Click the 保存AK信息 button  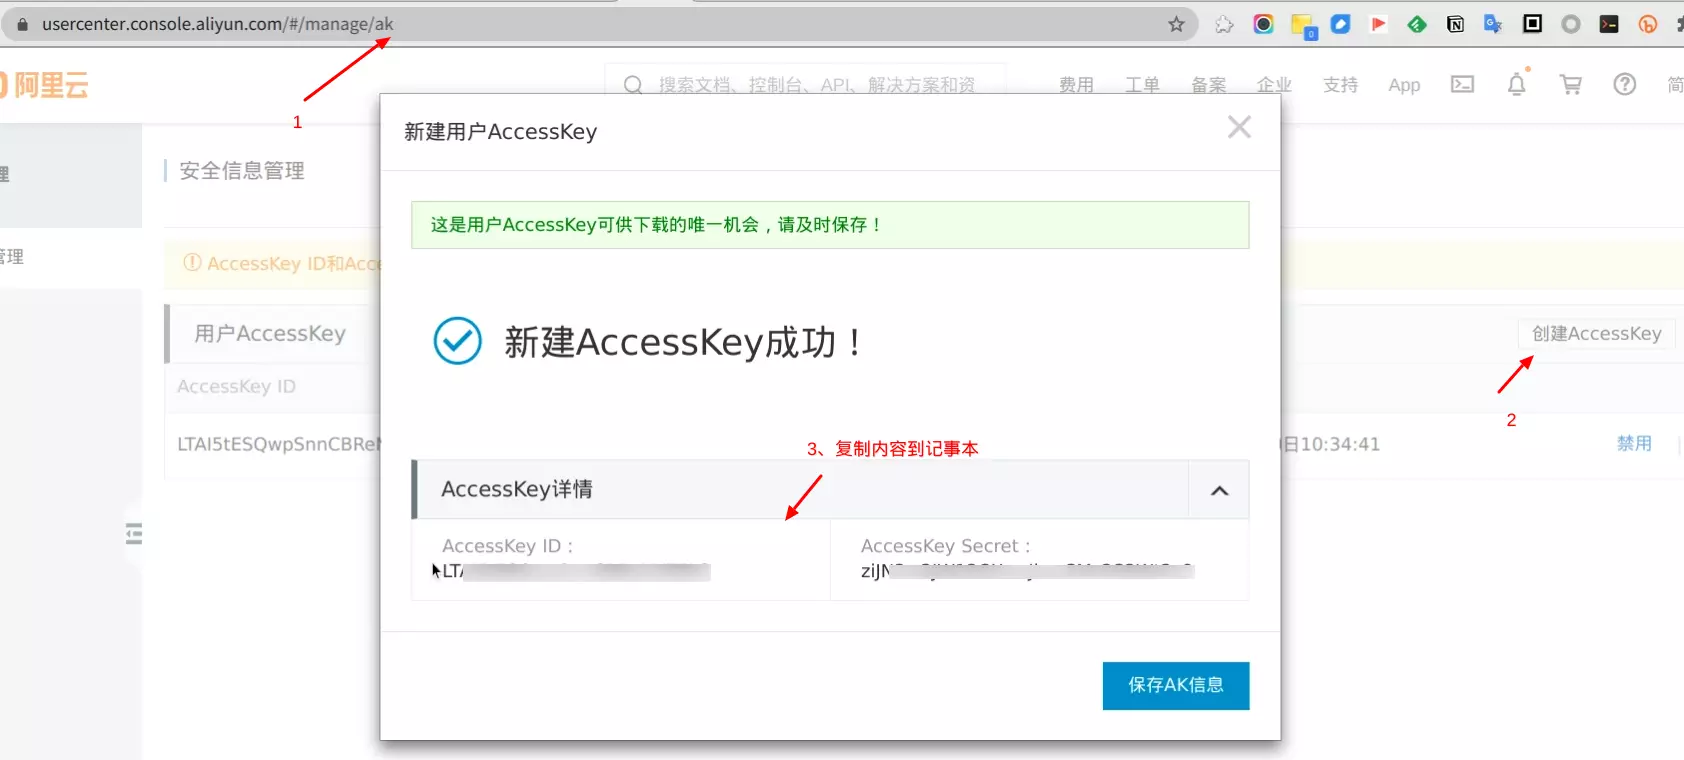coord(1176,686)
